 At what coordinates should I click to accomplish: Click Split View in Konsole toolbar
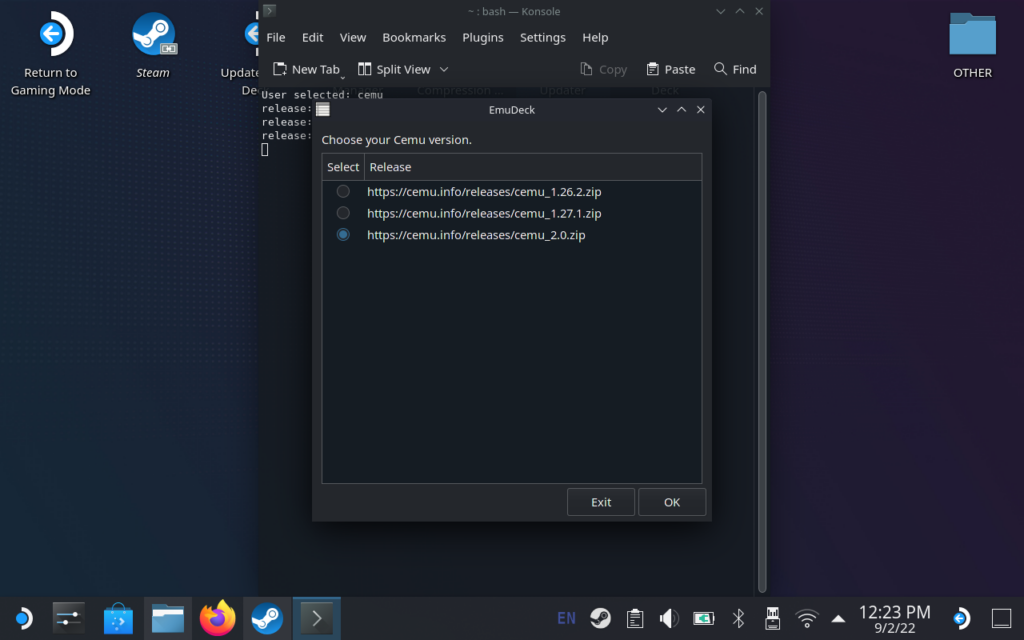coord(394,69)
